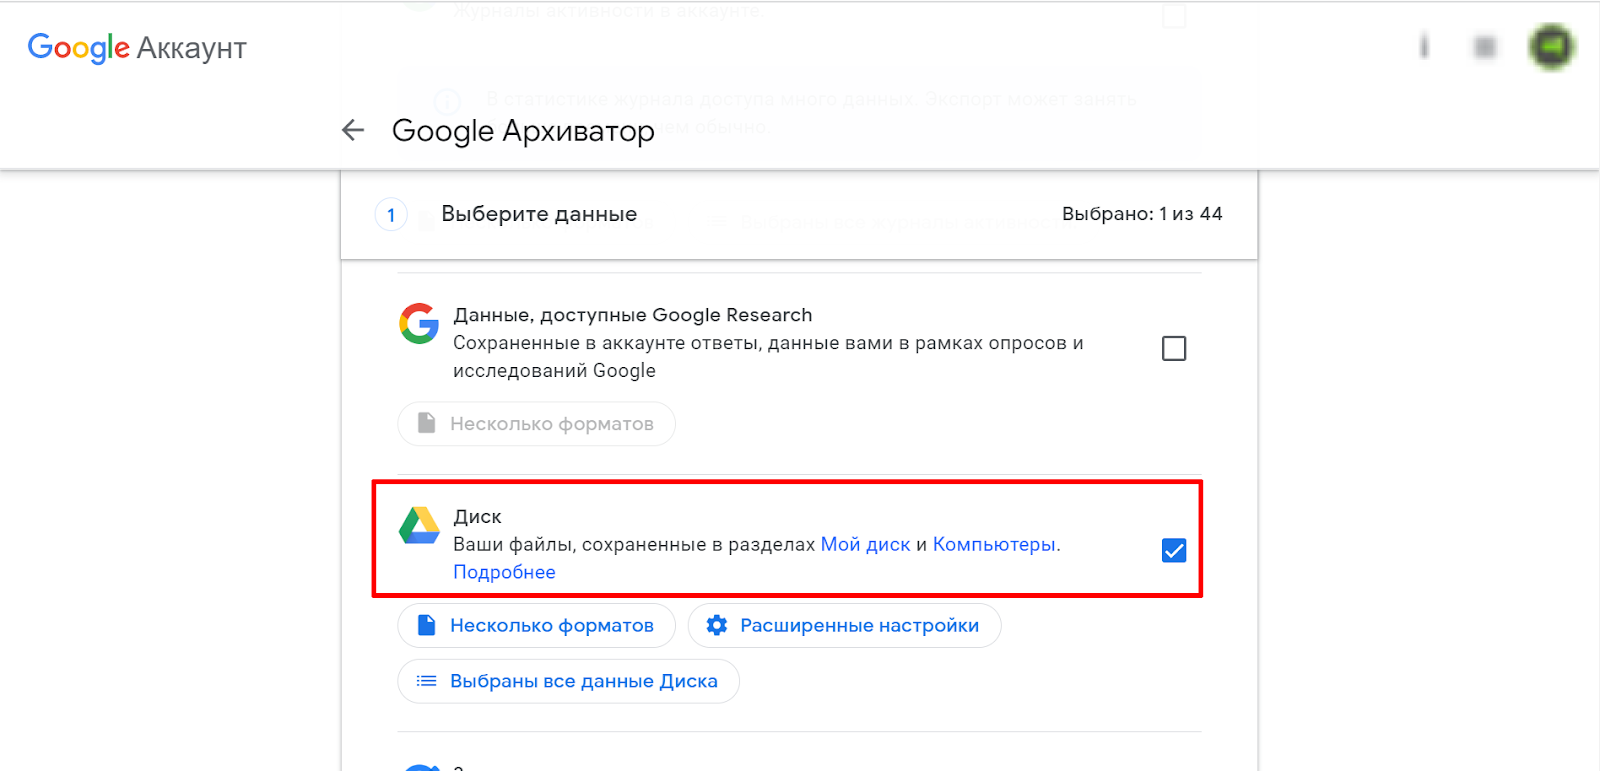The height and width of the screenshot is (771, 1600).
Task: Click the step number 1 circle
Action: [391, 215]
